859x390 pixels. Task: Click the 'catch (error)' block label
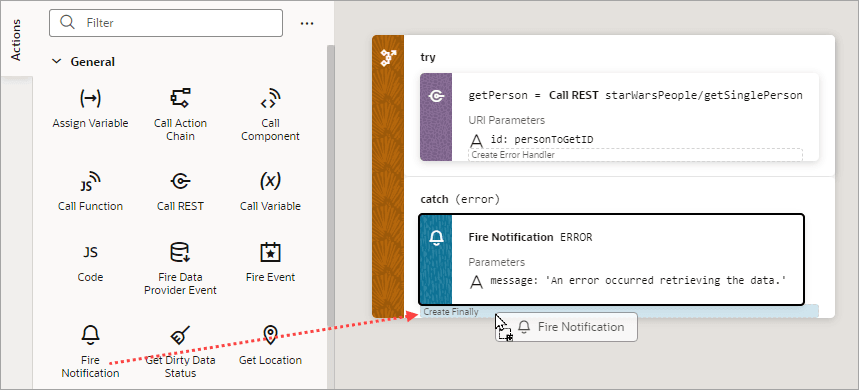pos(460,199)
